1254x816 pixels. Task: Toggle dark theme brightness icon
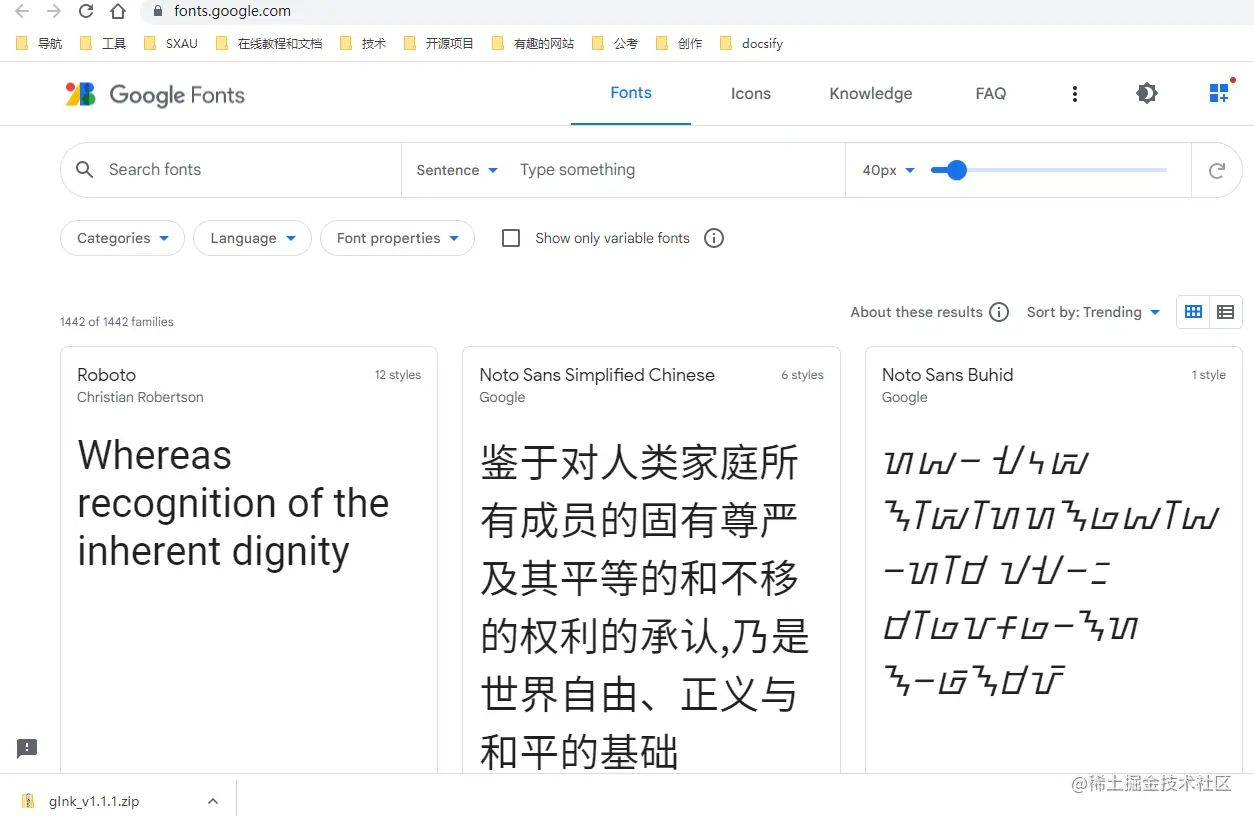(1147, 94)
